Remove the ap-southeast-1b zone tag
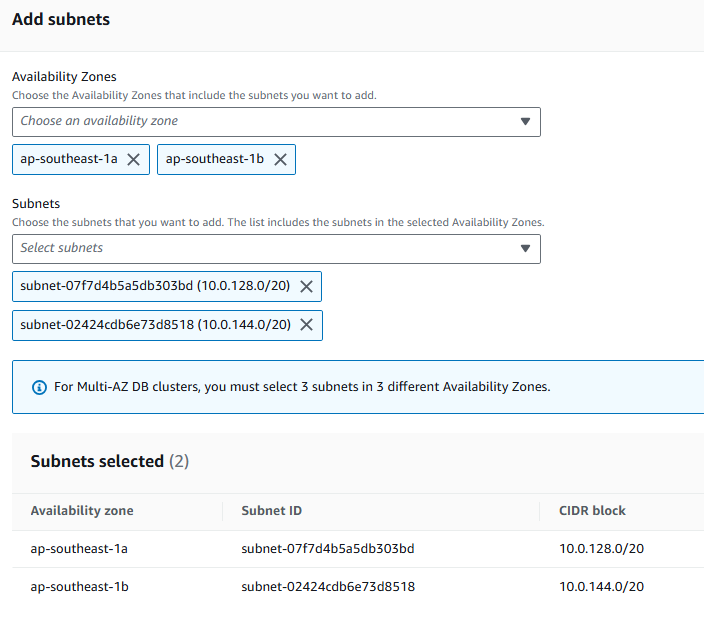 pos(280,160)
